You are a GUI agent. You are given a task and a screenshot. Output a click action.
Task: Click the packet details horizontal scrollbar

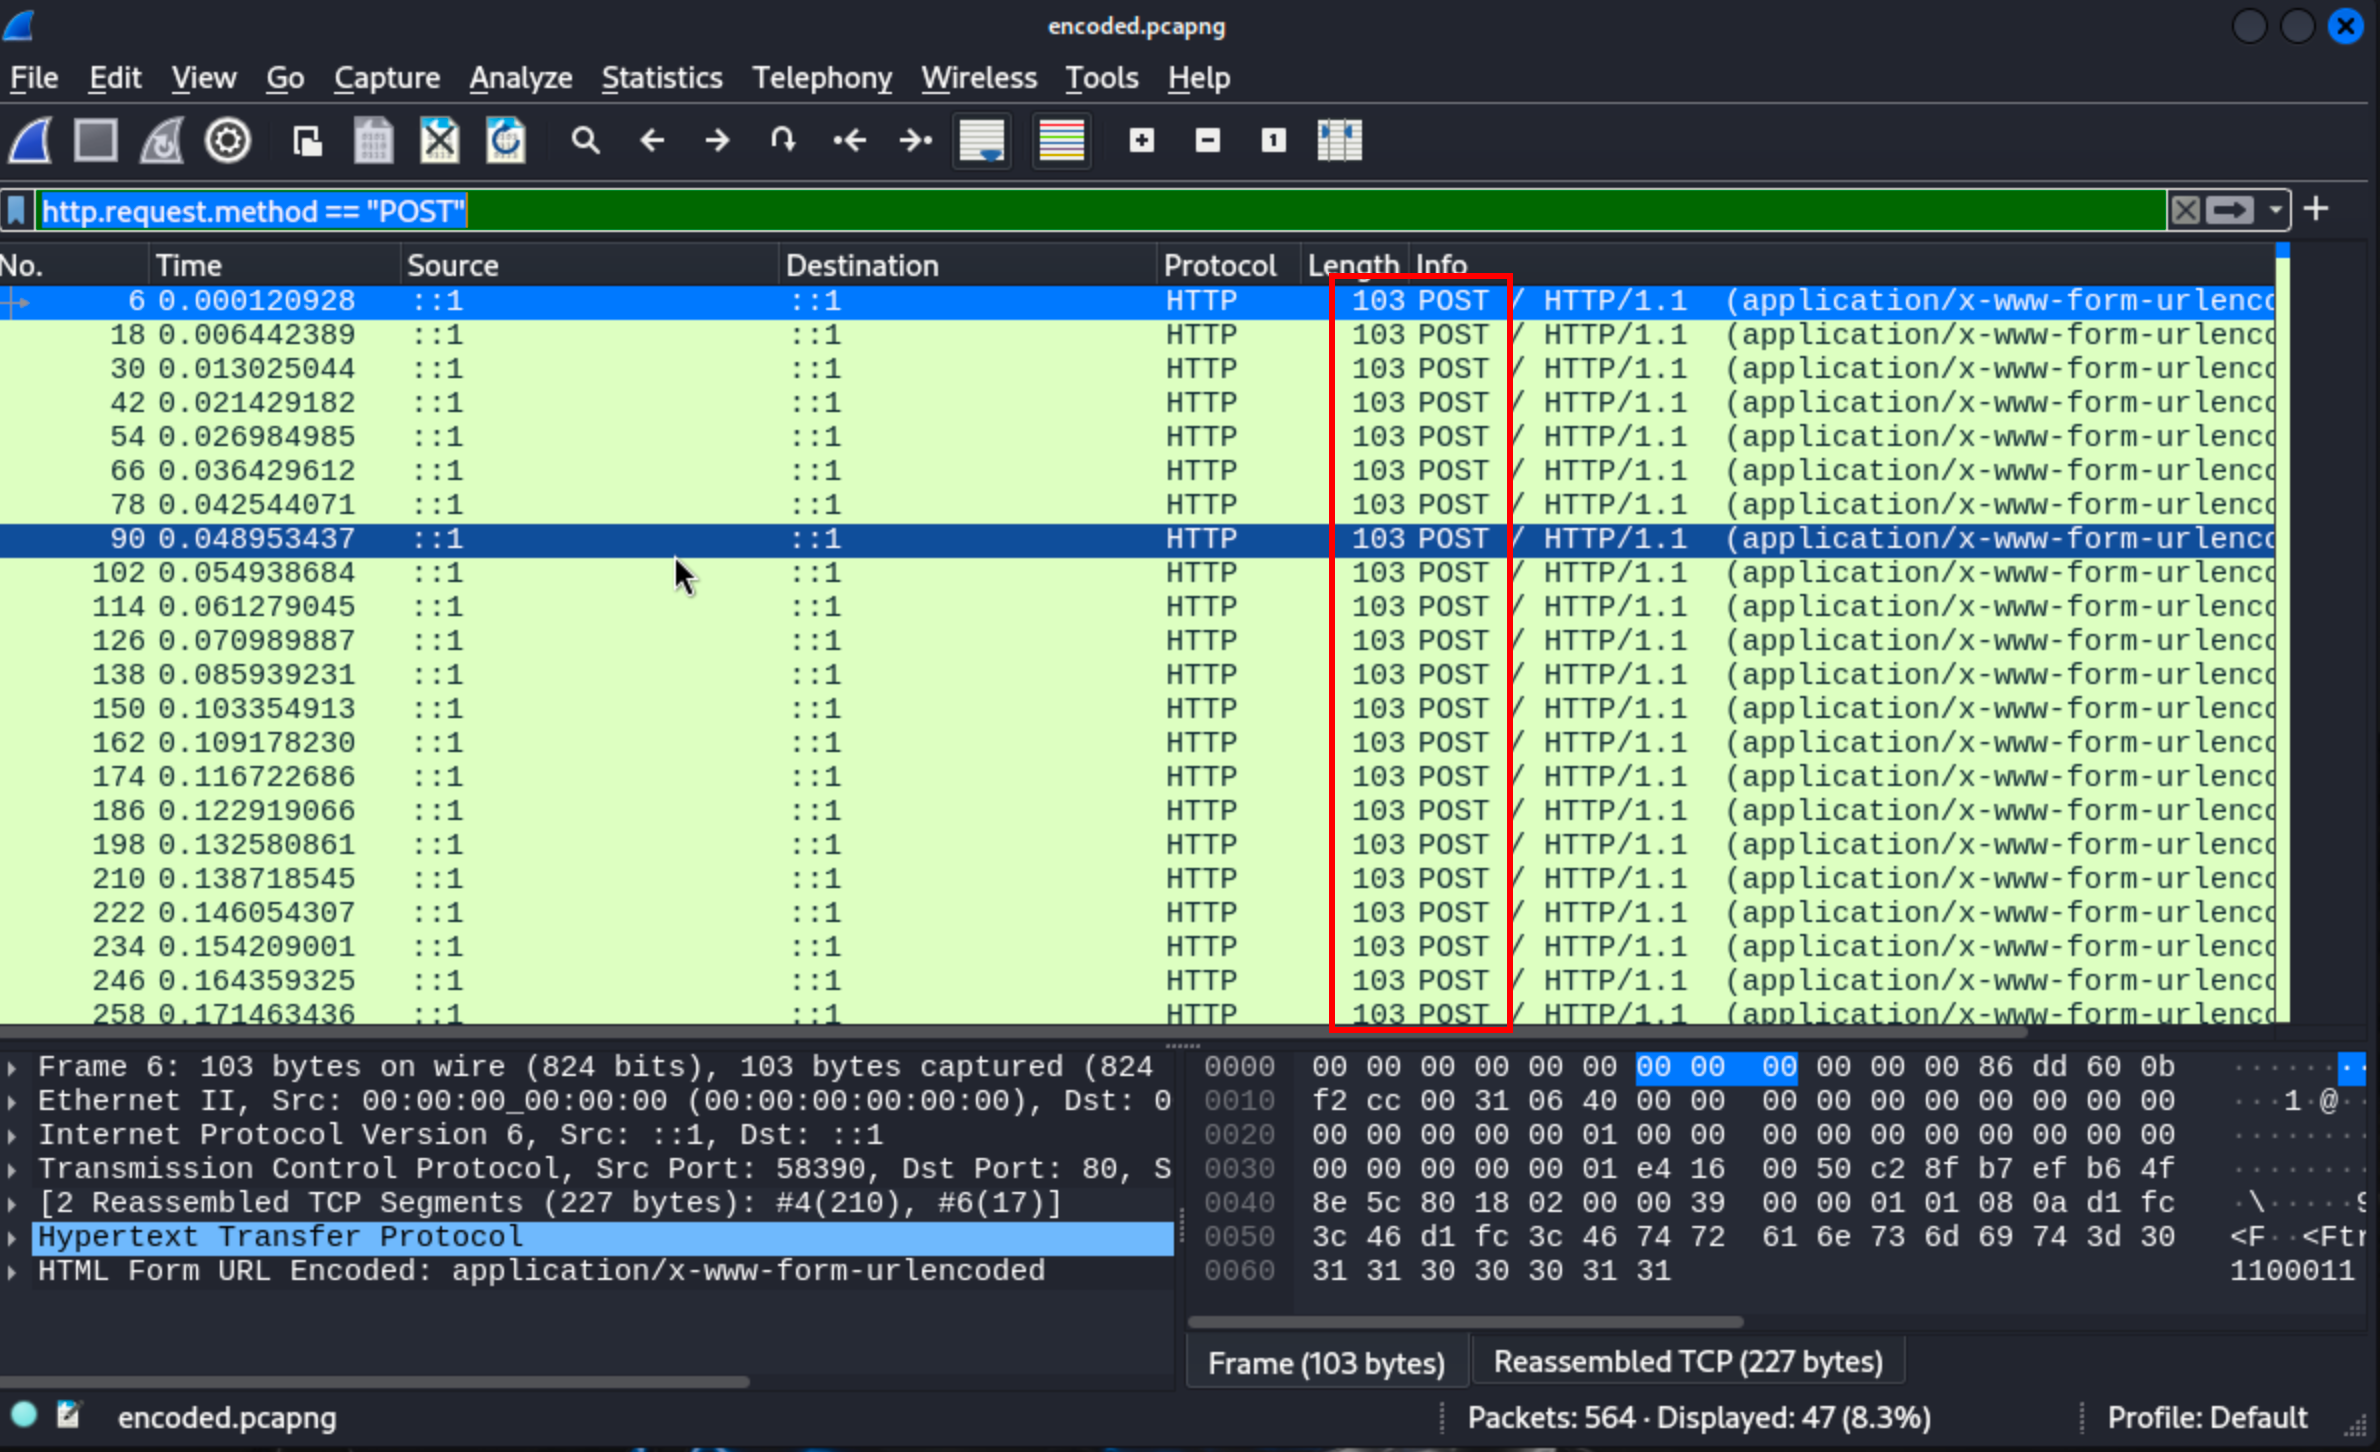pos(375,1382)
